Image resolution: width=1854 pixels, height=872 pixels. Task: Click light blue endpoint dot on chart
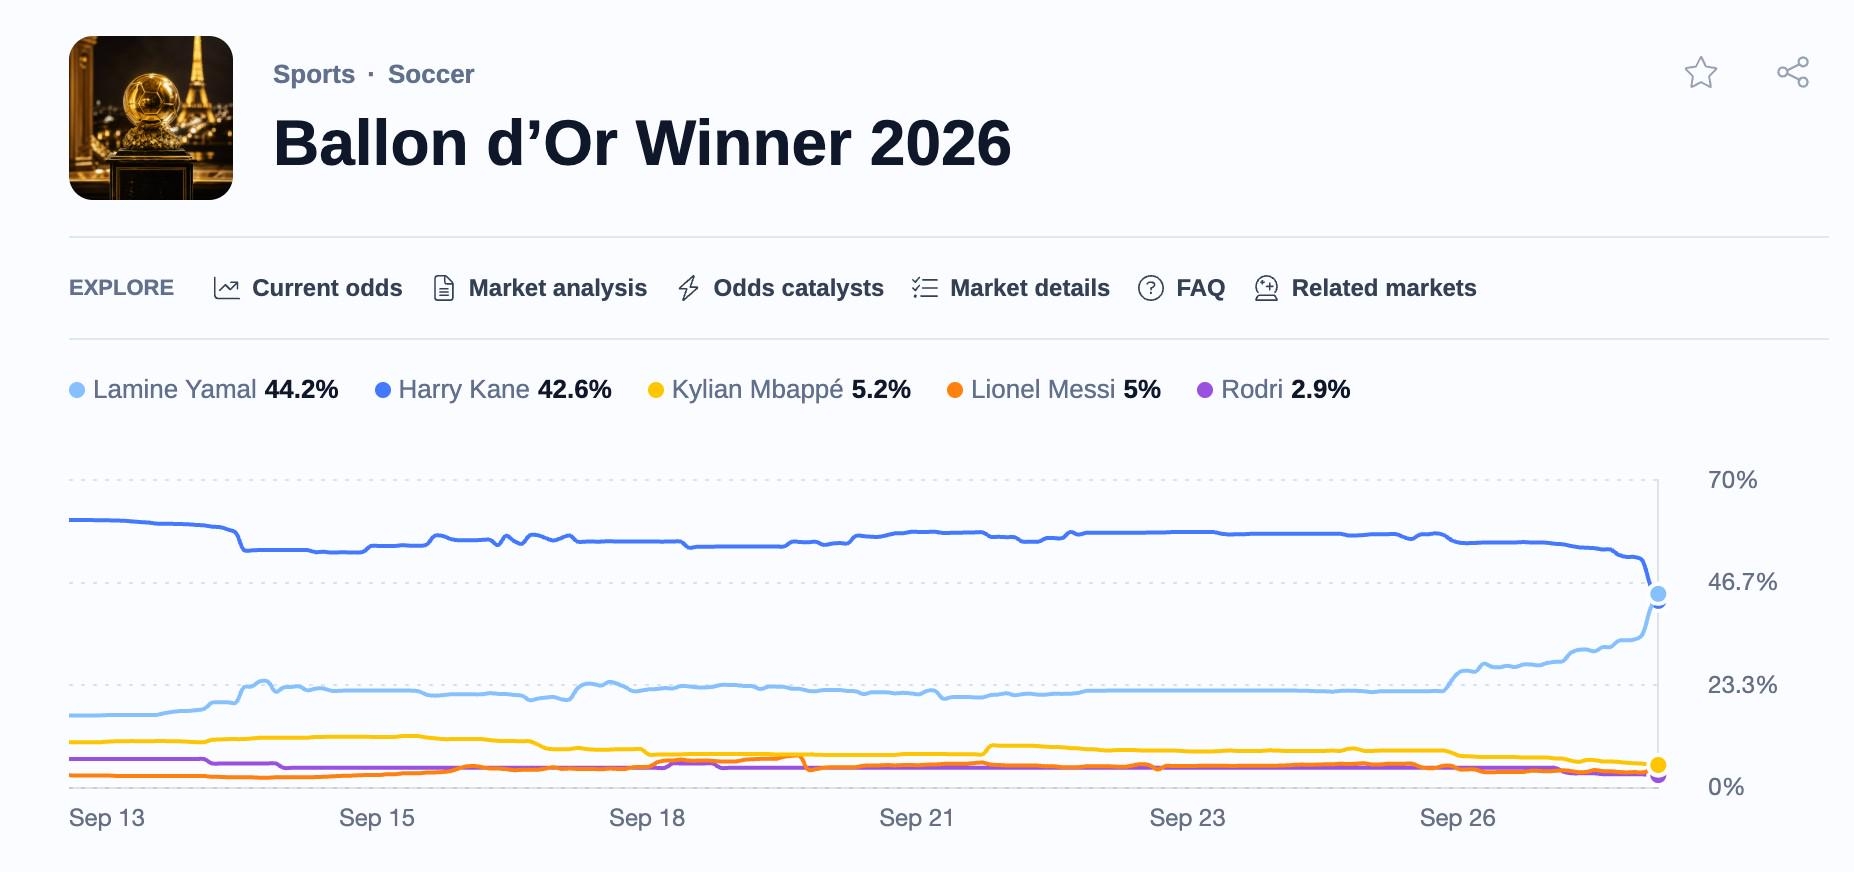click(1658, 594)
